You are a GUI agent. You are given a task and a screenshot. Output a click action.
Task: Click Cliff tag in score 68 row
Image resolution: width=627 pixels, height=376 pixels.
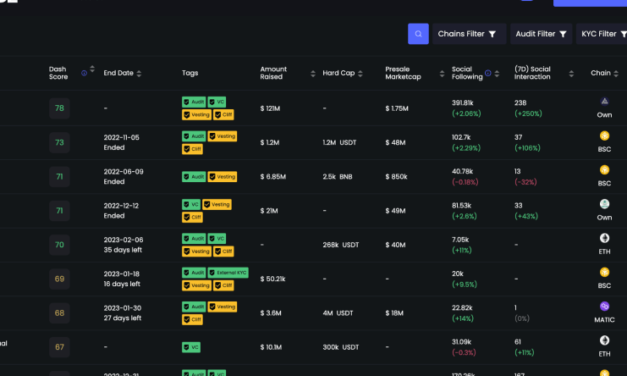pyautogui.click(x=192, y=320)
